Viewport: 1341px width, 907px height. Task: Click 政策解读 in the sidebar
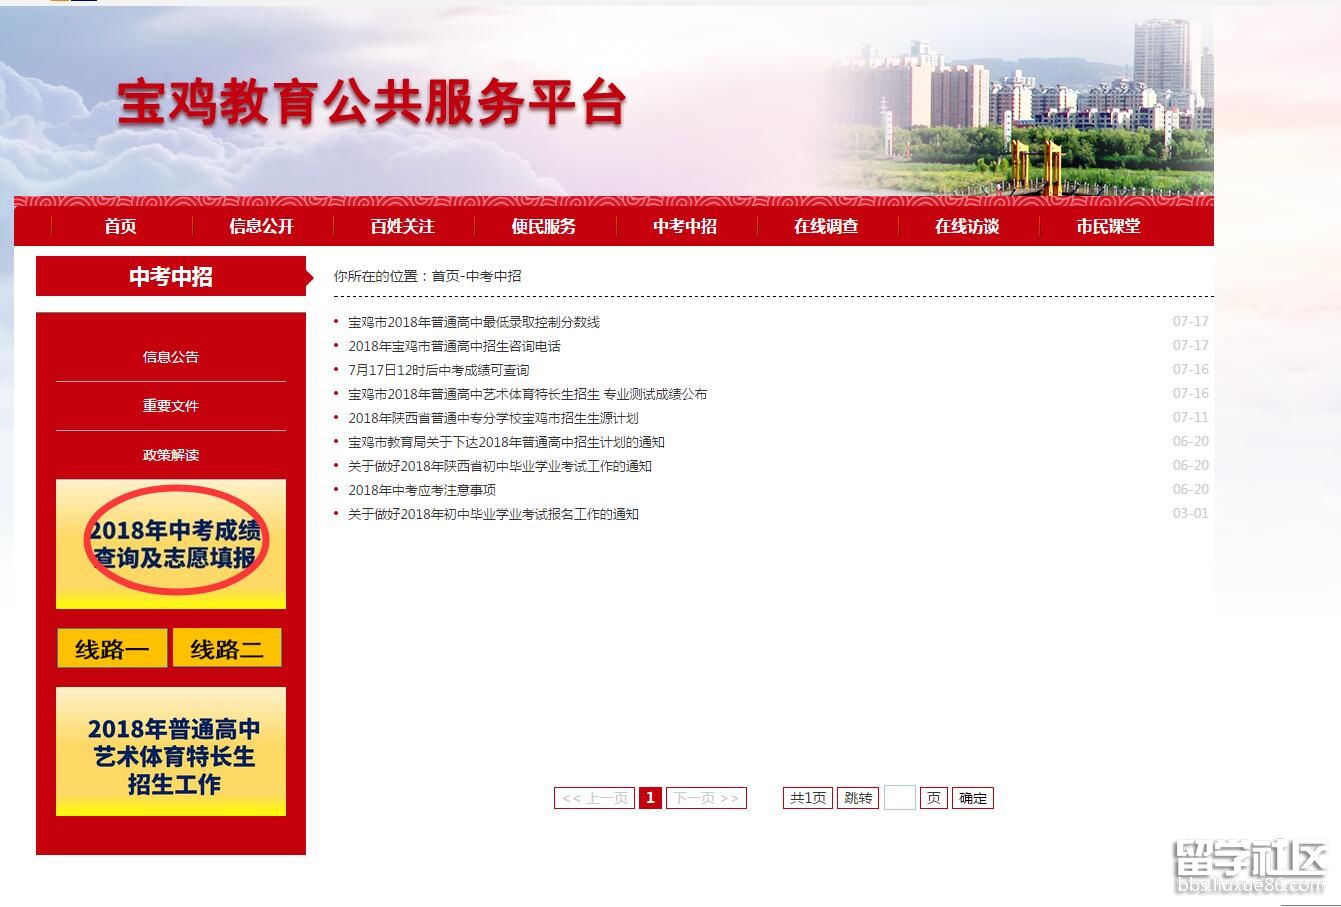pos(171,455)
